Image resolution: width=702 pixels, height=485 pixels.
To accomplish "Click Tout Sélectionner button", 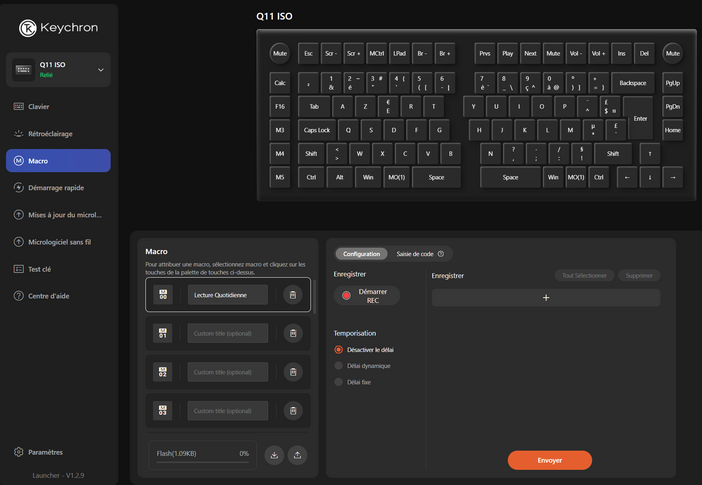I will 584,275.
